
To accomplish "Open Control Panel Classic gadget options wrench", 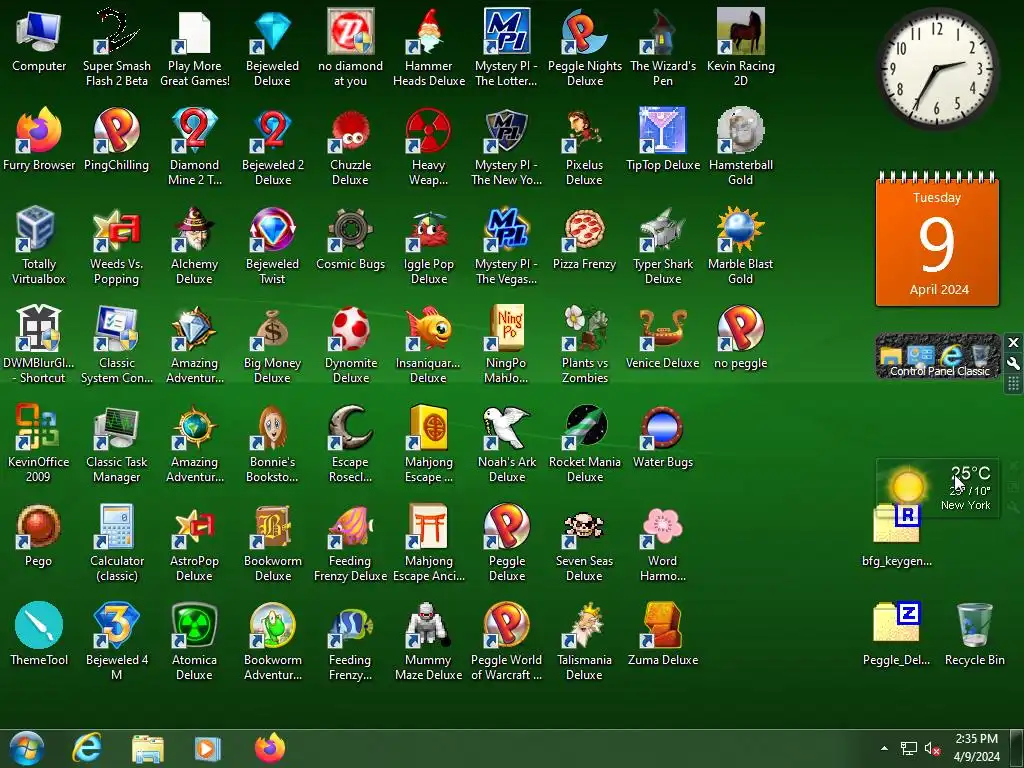I will click(x=1013, y=363).
